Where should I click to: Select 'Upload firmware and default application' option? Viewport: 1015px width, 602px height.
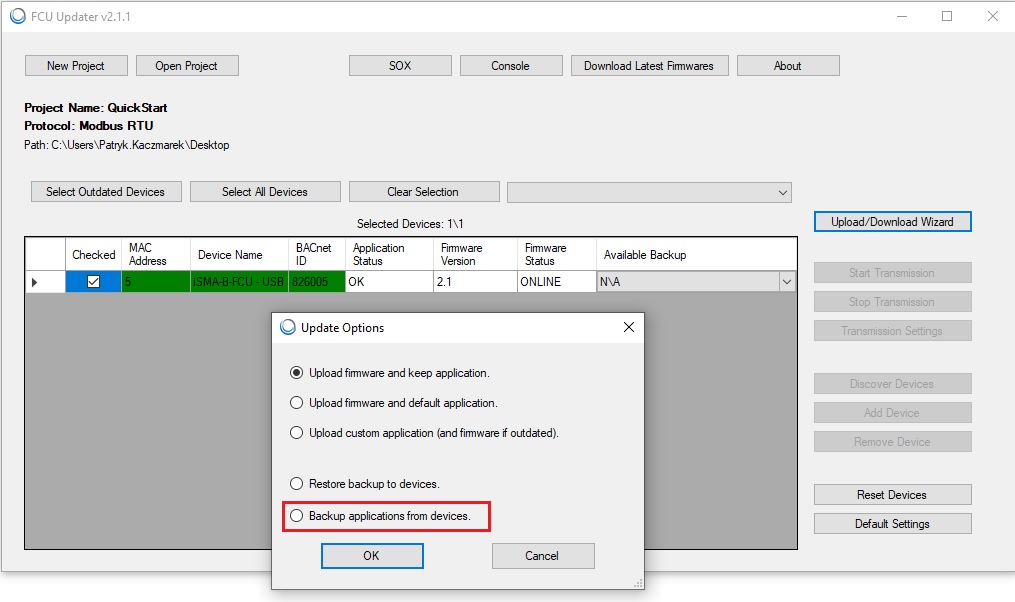[296, 403]
